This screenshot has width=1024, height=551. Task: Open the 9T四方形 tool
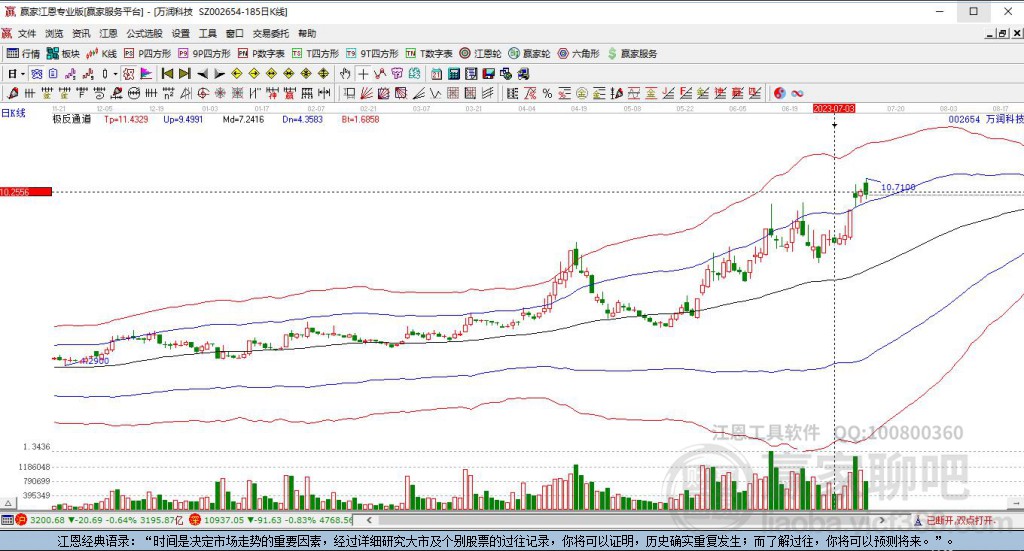coord(372,54)
